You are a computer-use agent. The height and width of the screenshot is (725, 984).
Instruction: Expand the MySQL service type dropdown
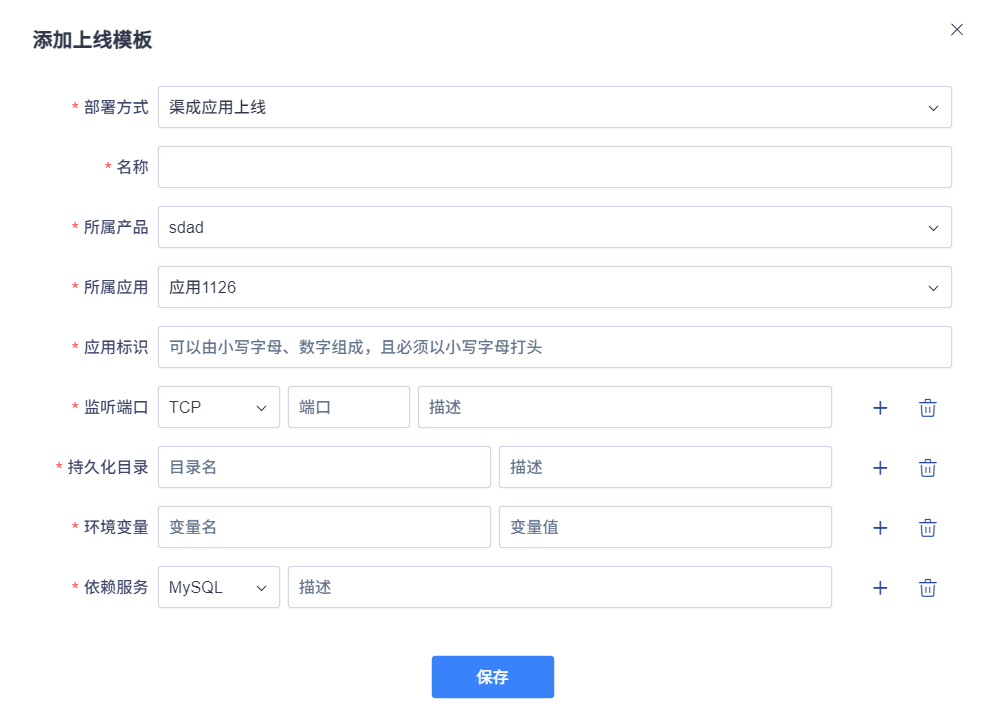(x=218, y=587)
